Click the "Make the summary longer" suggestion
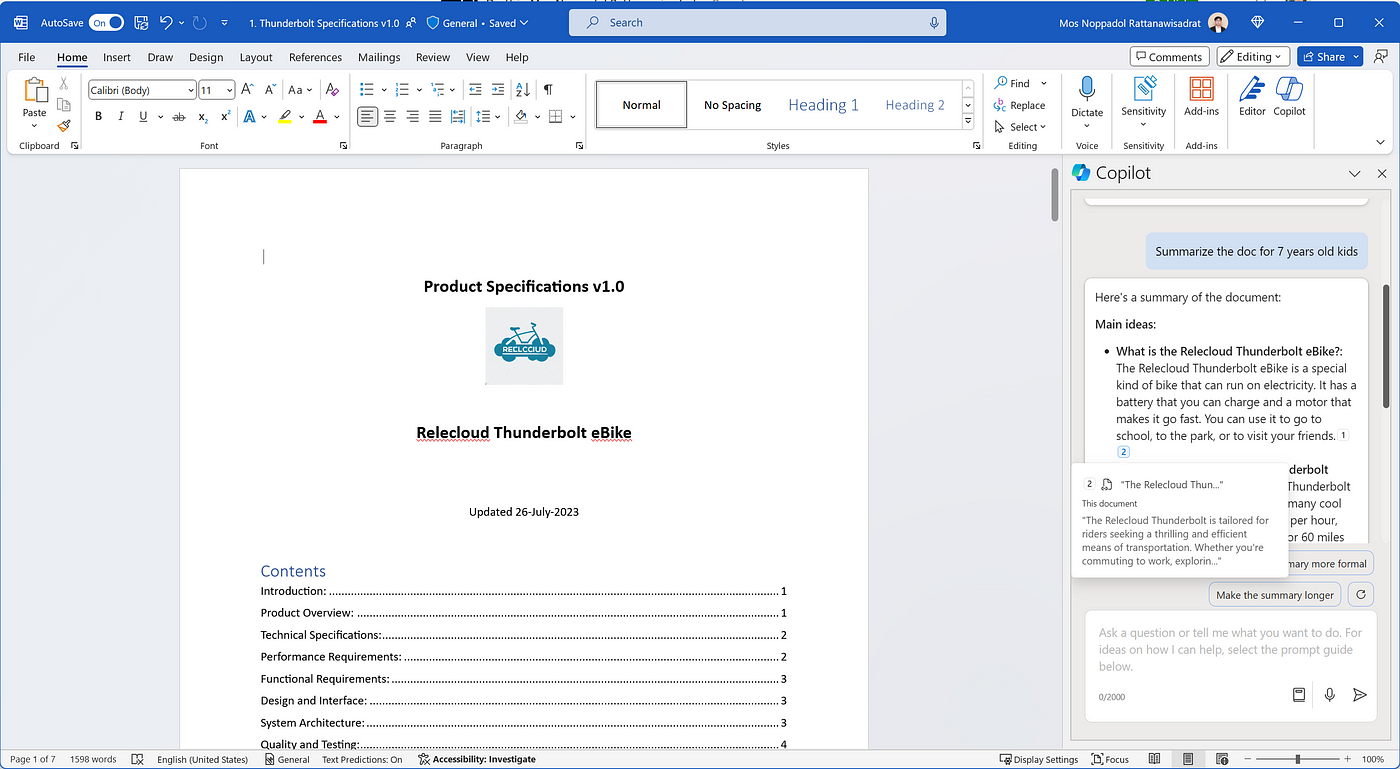1400x769 pixels. [1274, 595]
